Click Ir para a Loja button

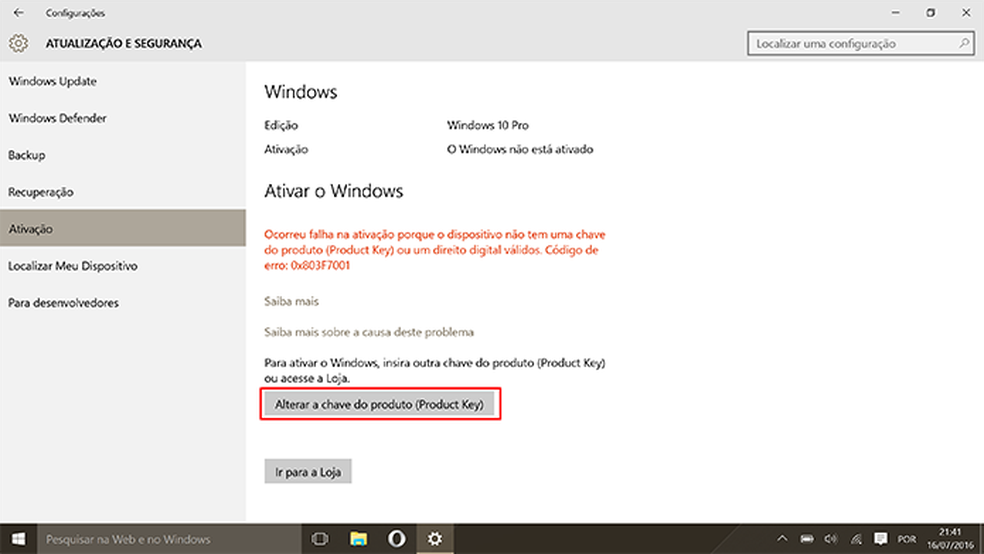[308, 472]
